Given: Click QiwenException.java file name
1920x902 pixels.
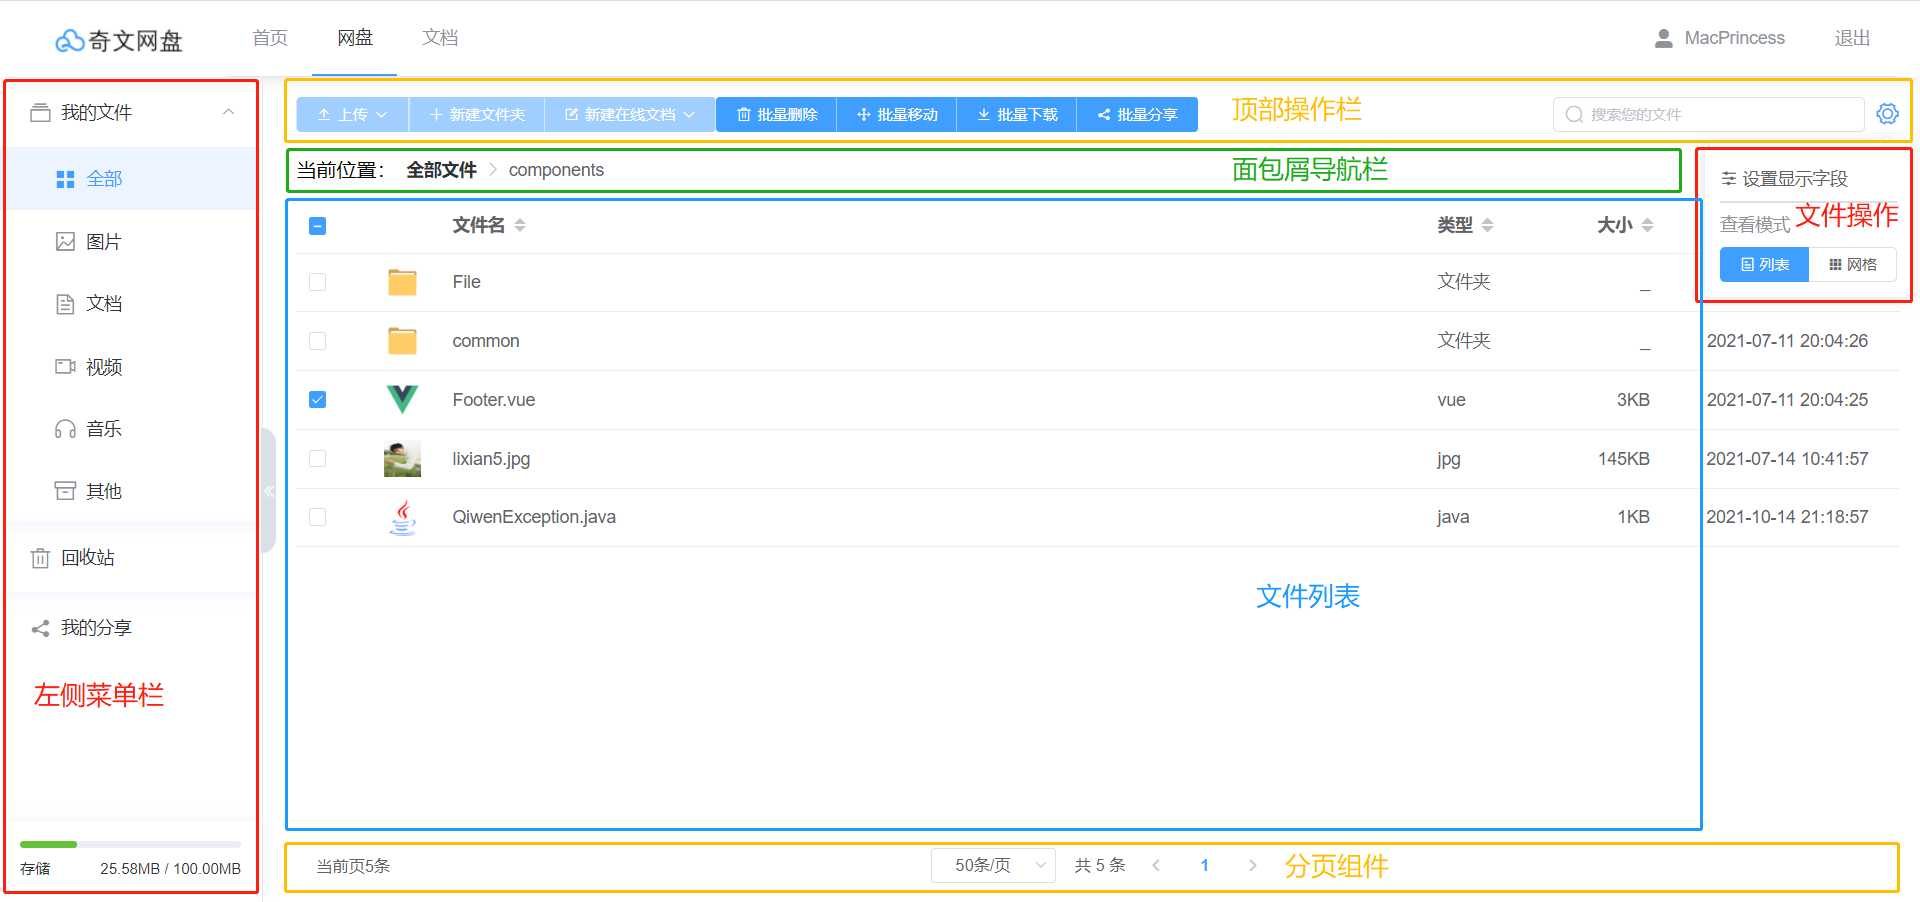Looking at the screenshot, I should point(534,517).
